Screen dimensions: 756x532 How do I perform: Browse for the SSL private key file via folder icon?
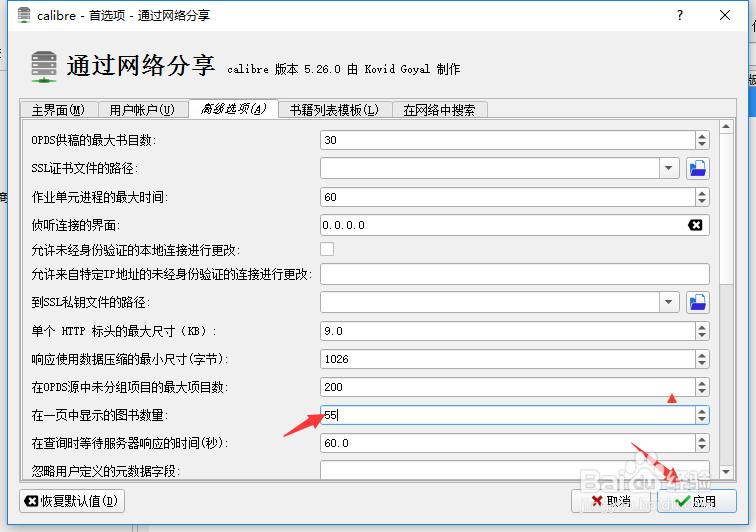point(697,302)
